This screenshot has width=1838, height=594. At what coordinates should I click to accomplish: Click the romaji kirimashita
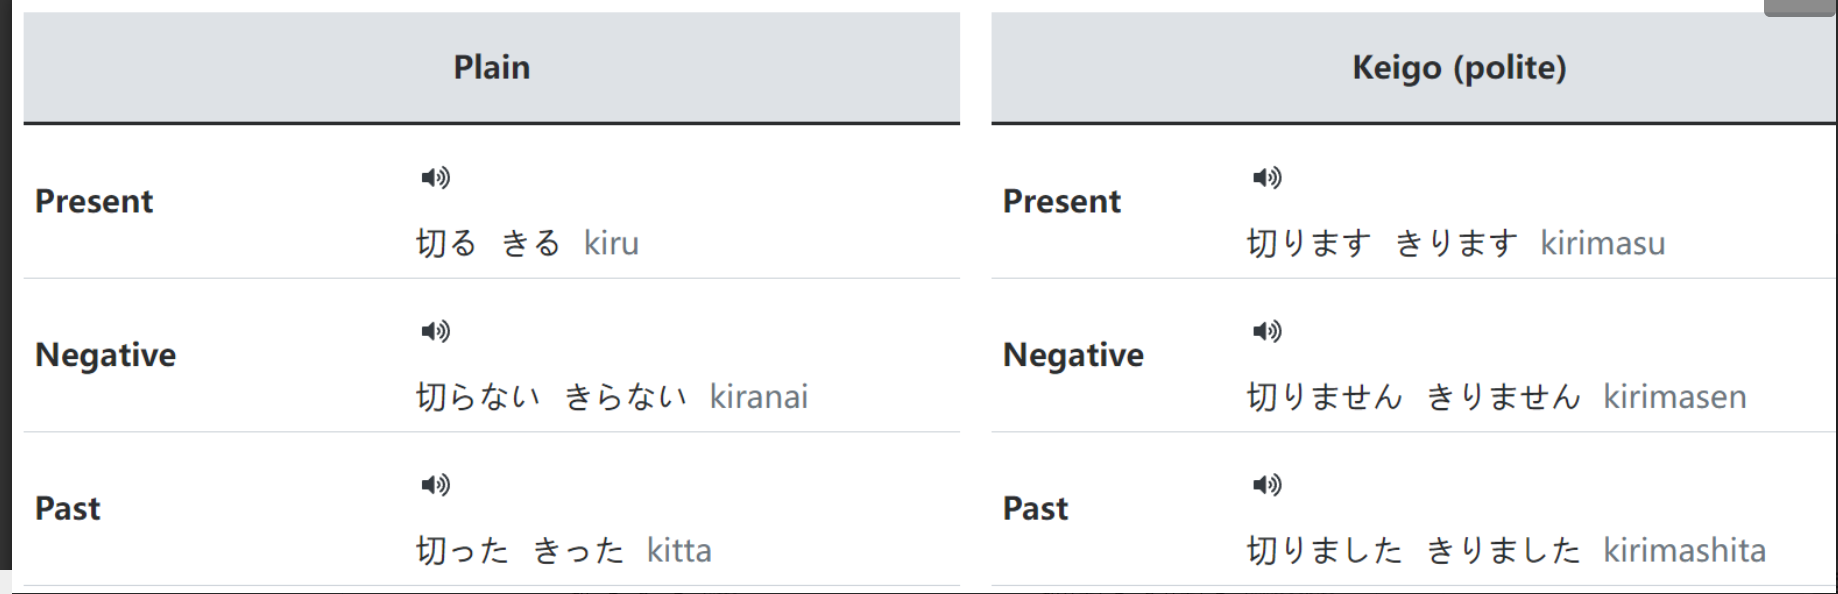coord(1684,550)
